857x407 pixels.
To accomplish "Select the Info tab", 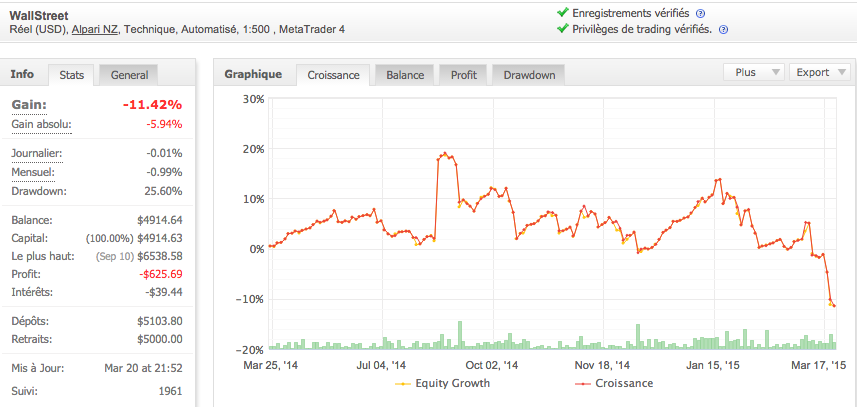I will tap(23, 74).
